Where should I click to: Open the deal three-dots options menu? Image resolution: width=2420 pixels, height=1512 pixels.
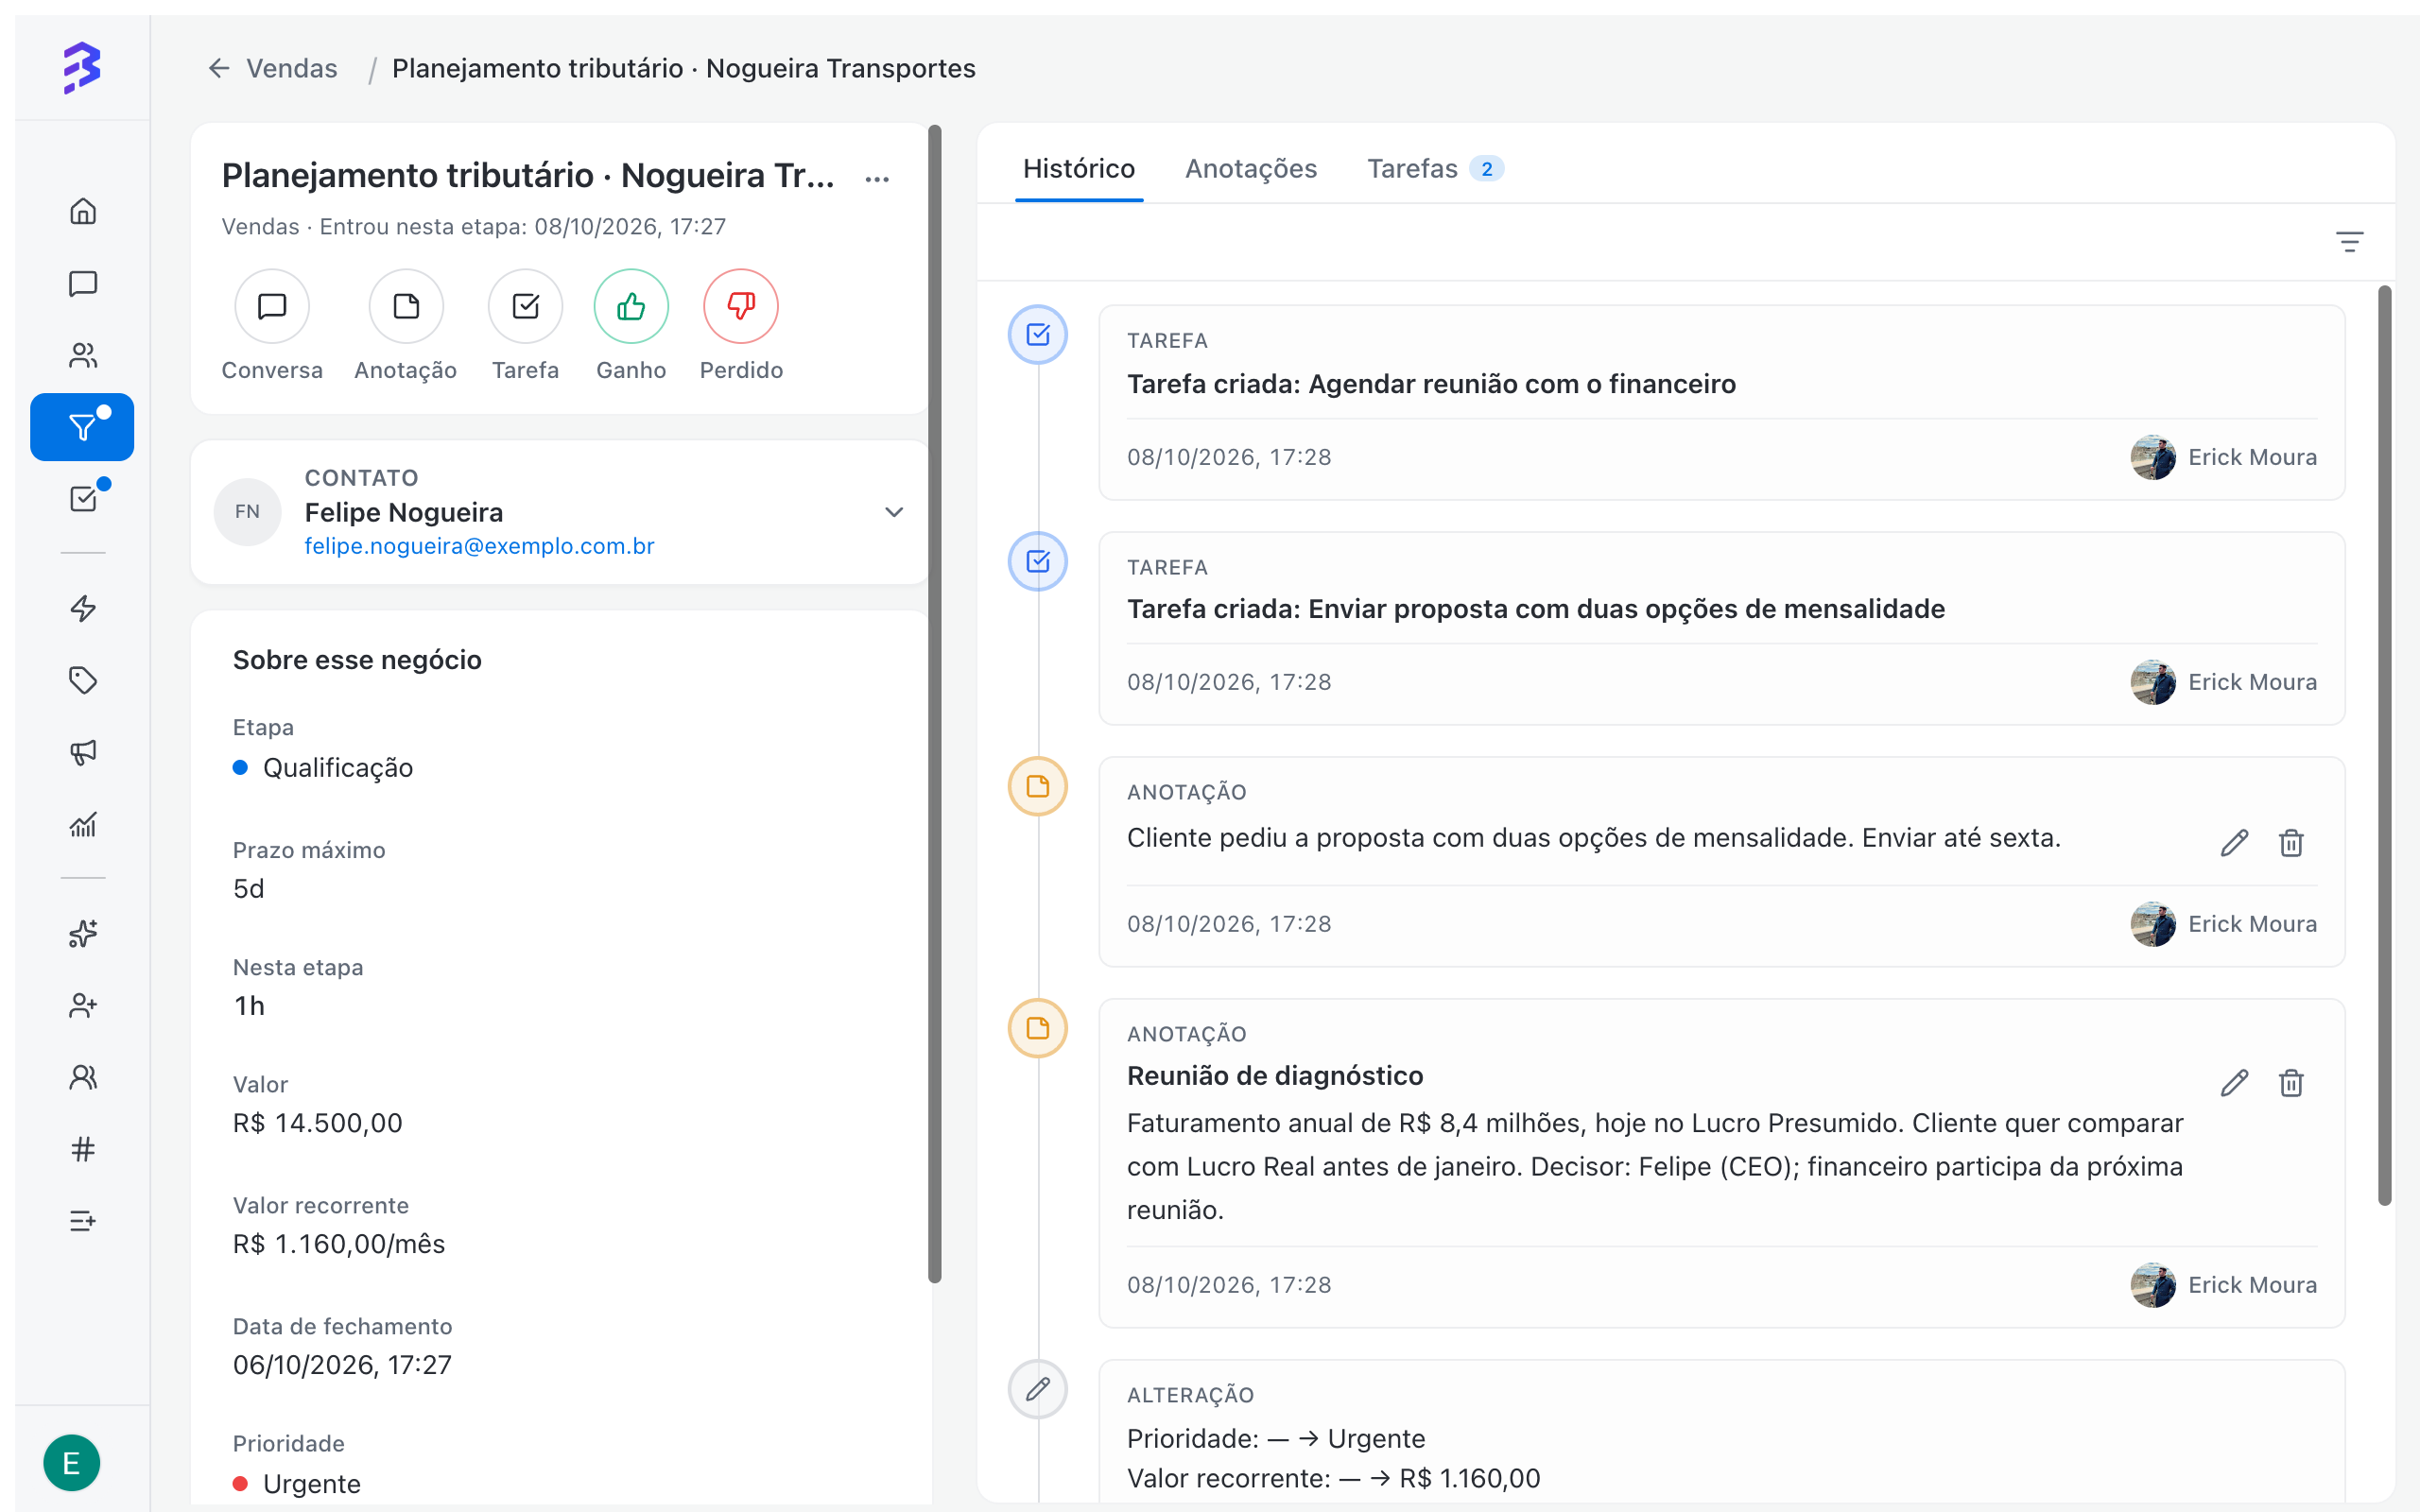[x=877, y=179]
